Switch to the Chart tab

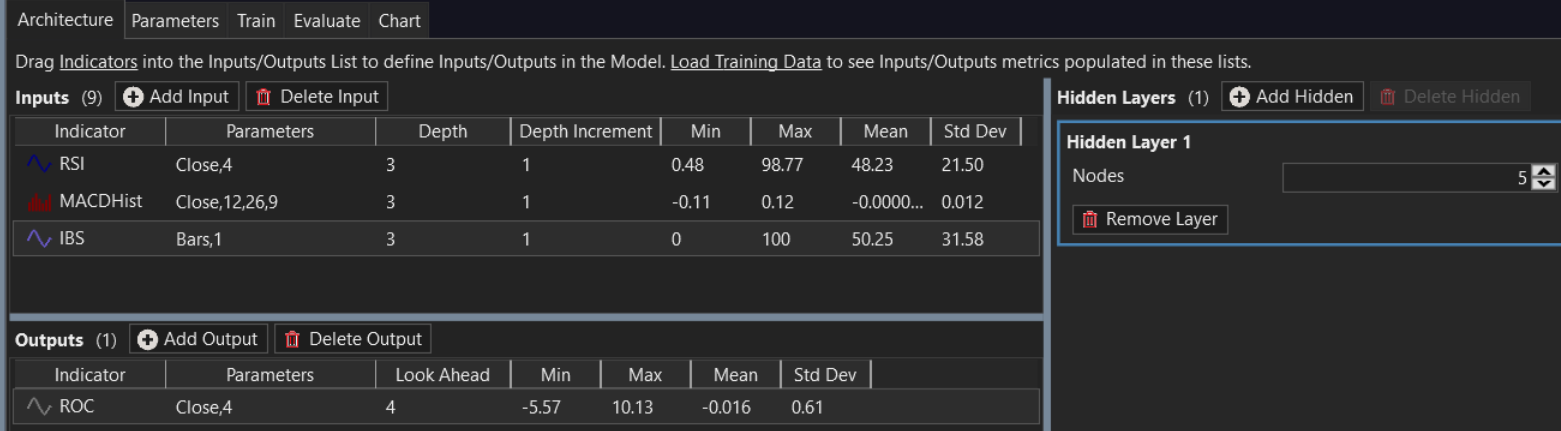[399, 20]
